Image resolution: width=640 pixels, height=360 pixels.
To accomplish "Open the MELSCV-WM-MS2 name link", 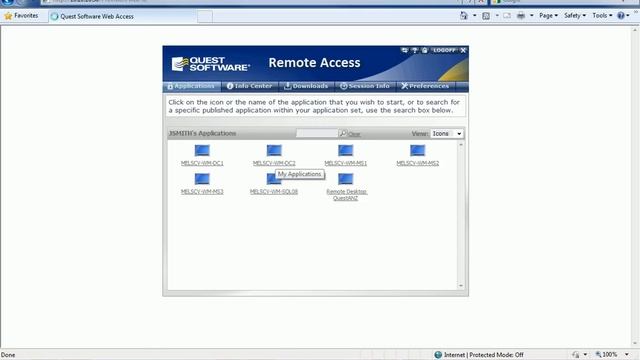I will [x=418, y=163].
